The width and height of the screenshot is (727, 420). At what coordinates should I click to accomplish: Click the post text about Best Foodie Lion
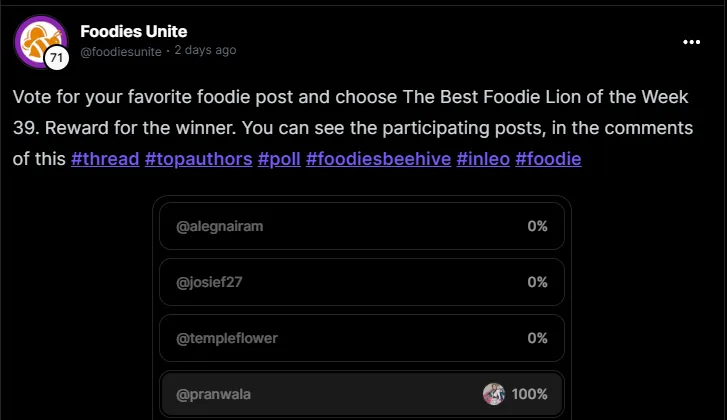coord(352,127)
